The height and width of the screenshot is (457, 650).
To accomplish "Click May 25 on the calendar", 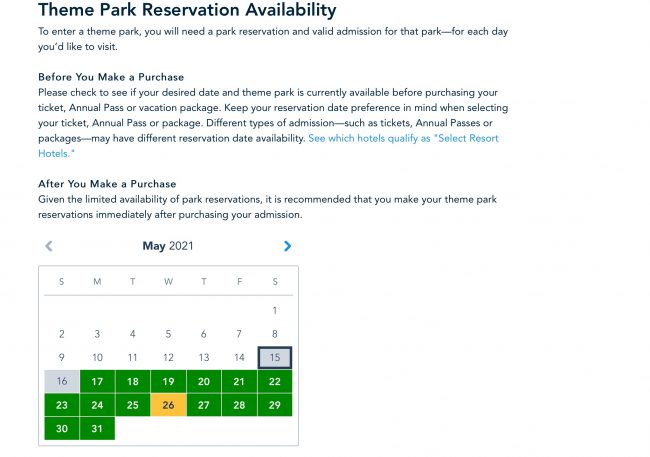I will [x=133, y=405].
